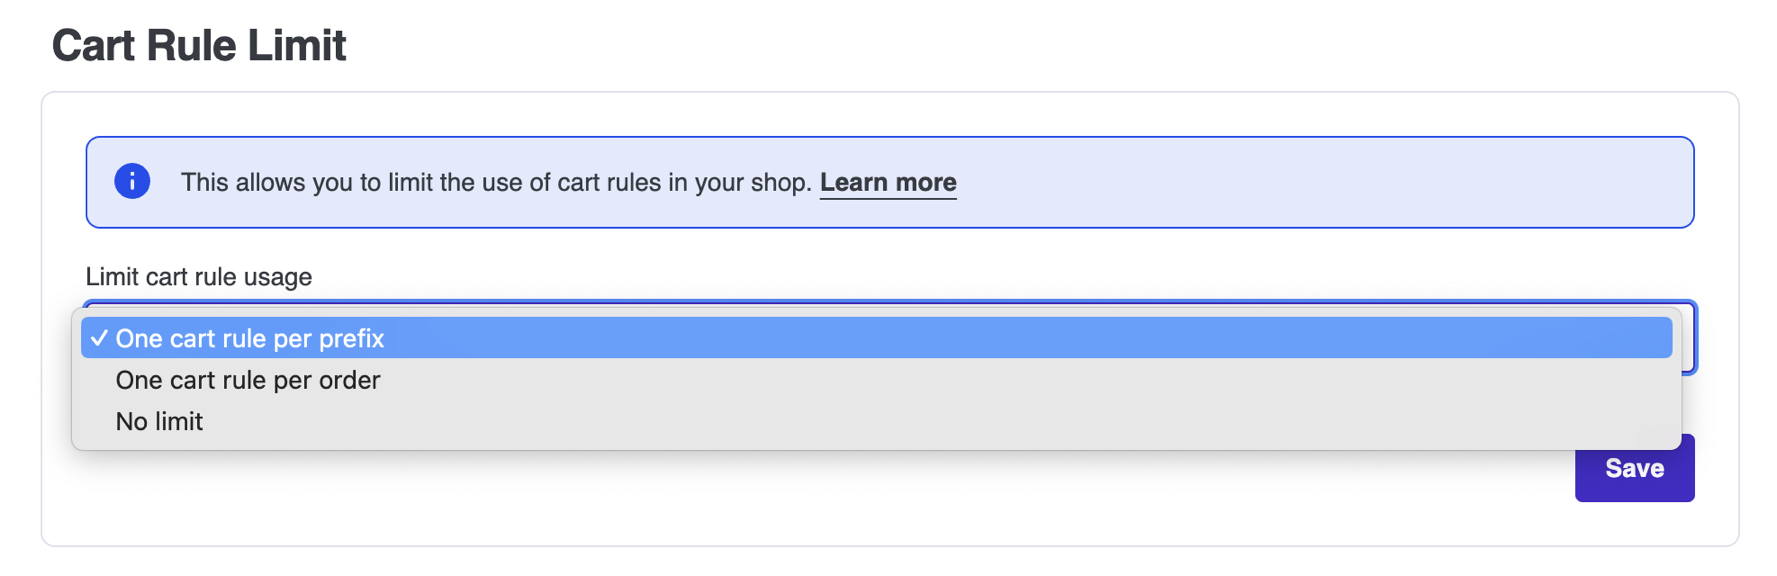Select the 'Cart Rule Limit' page heading

[199, 45]
